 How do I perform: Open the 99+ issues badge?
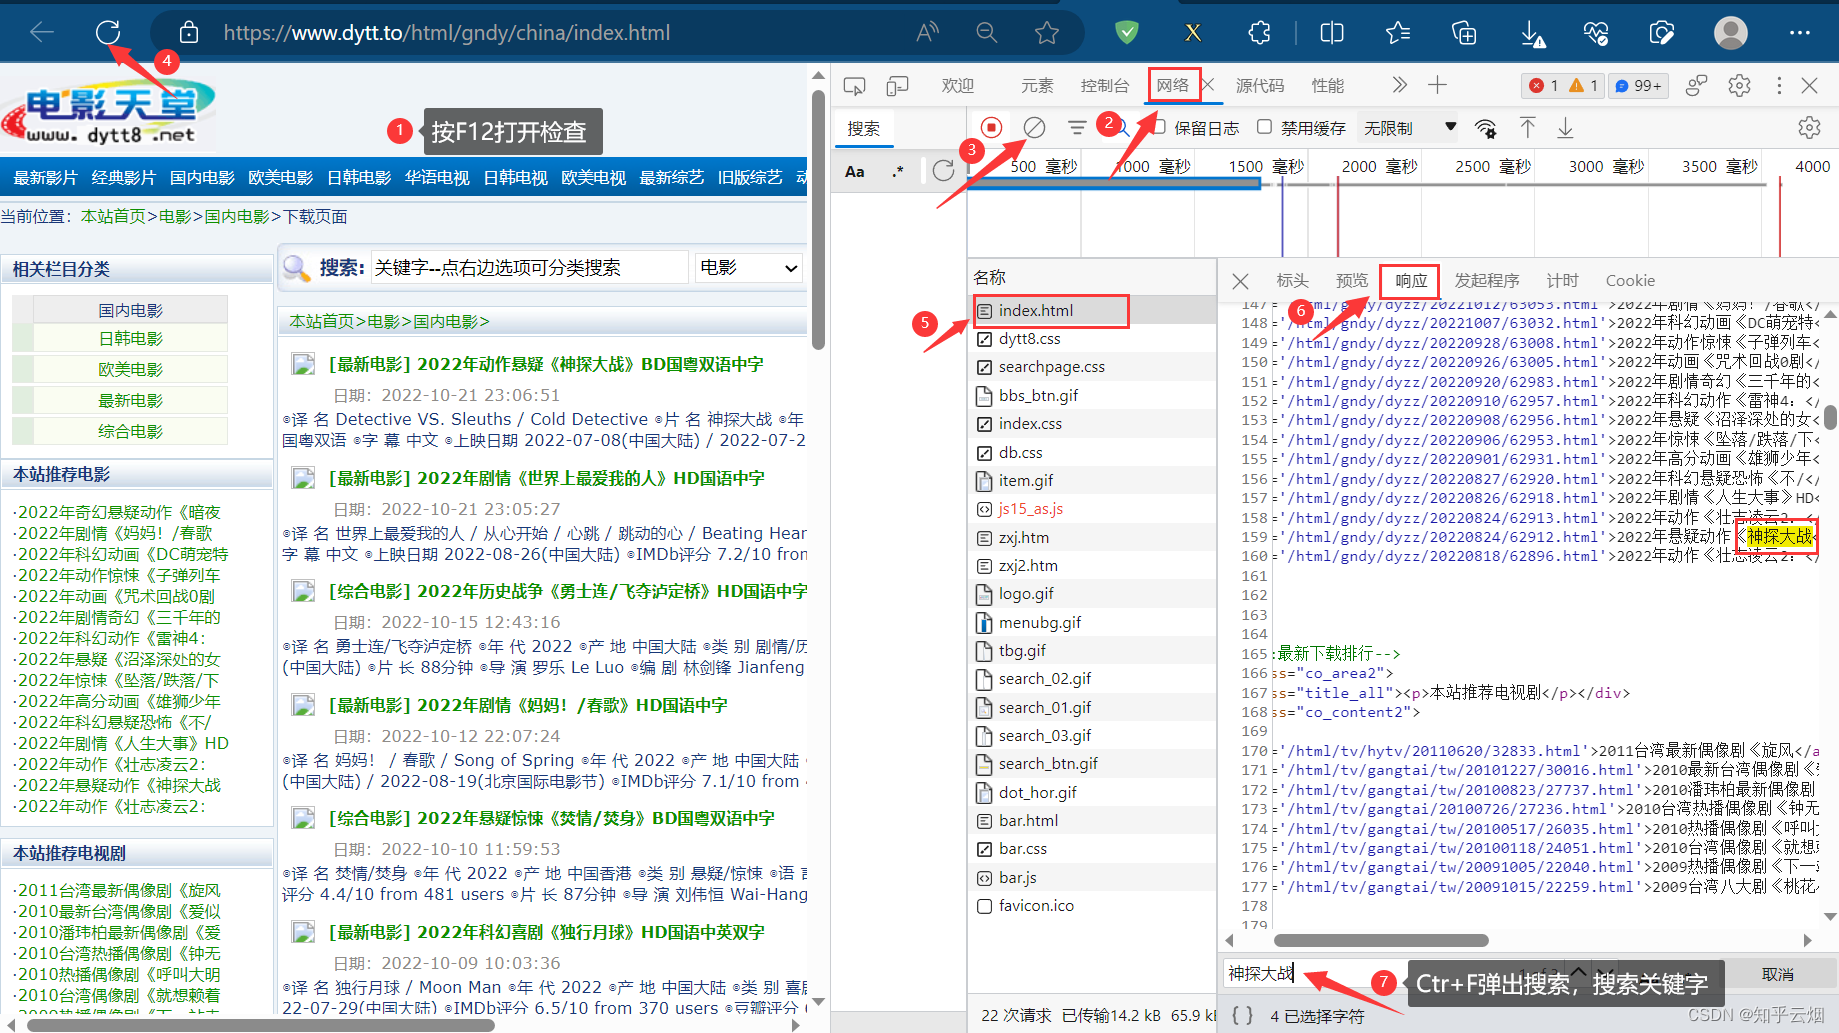[1638, 86]
